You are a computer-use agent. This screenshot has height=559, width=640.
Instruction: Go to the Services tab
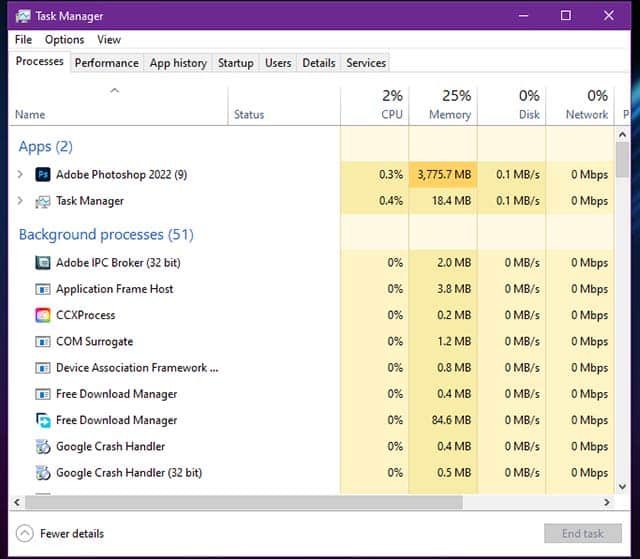[366, 63]
